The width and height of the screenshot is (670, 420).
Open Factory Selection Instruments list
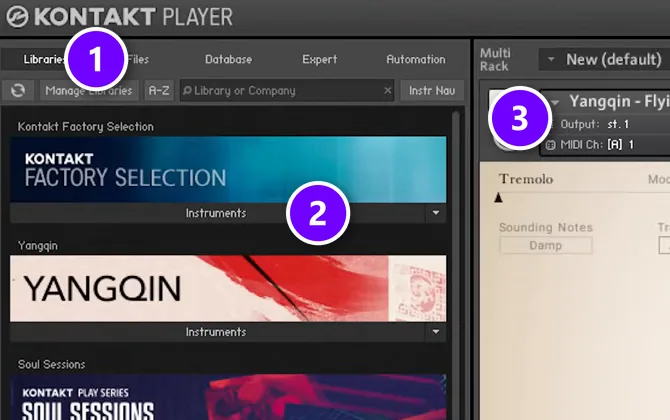pos(217,213)
